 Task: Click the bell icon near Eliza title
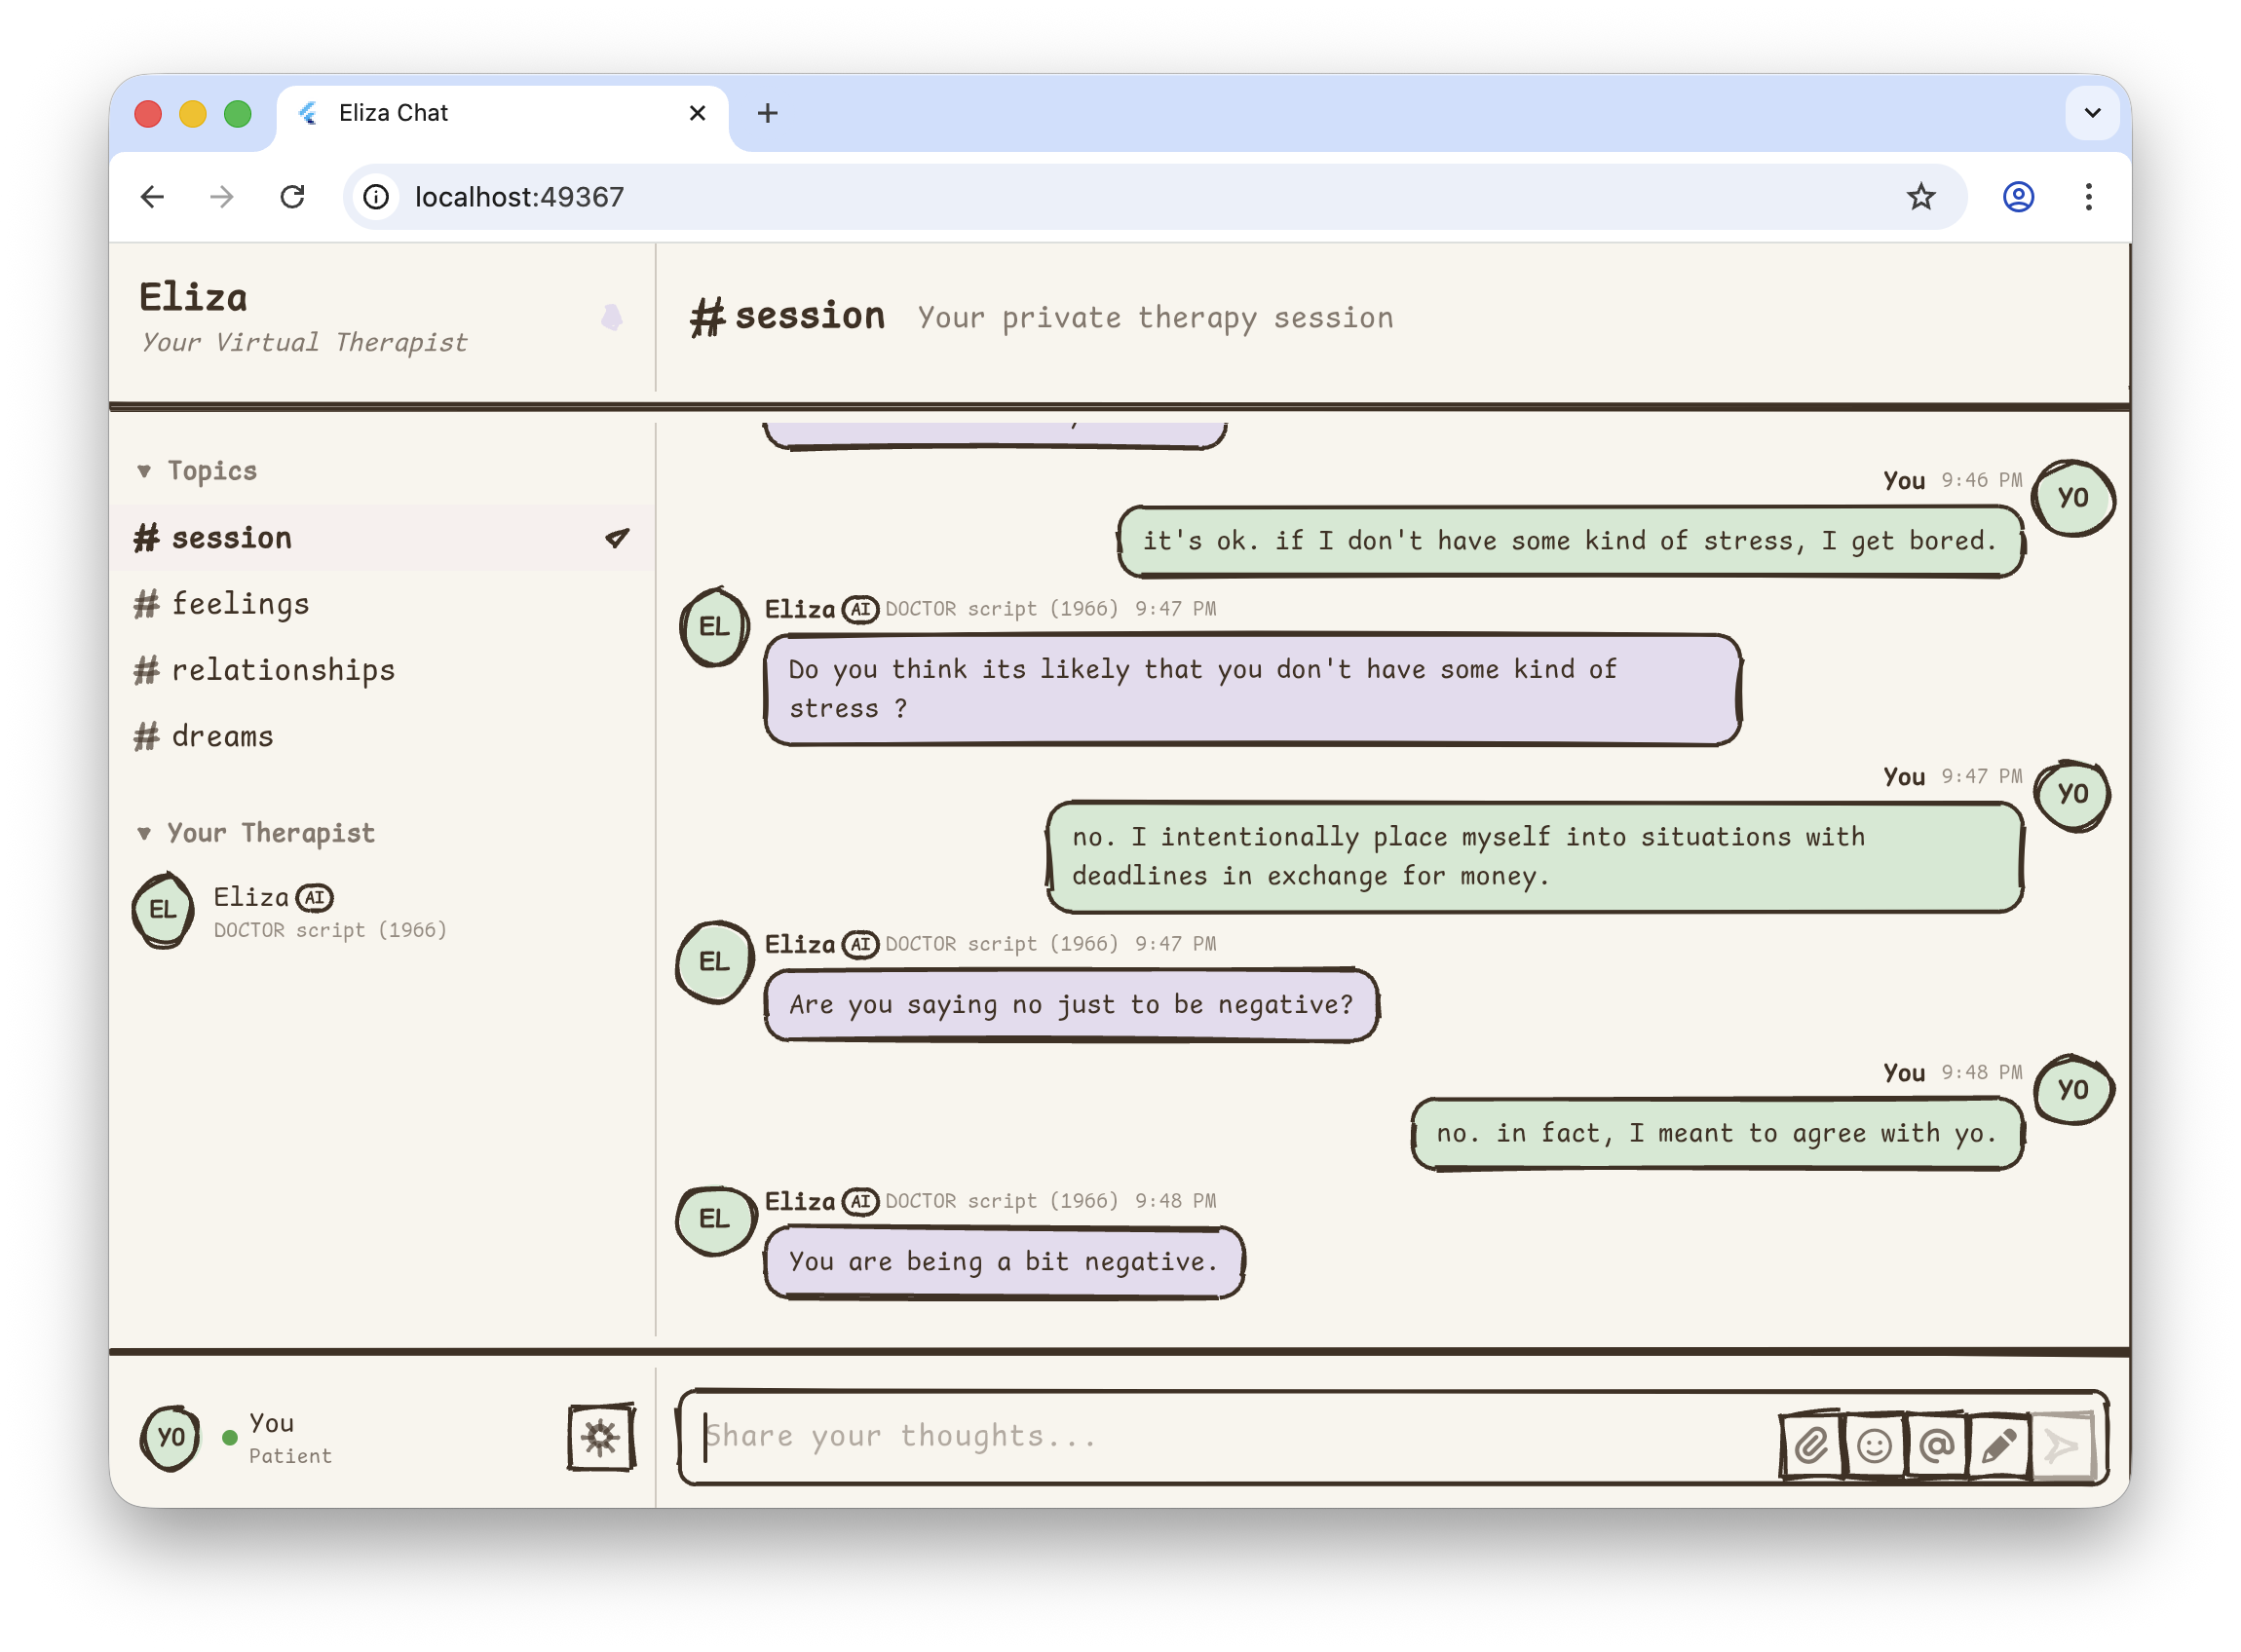pyautogui.click(x=612, y=318)
